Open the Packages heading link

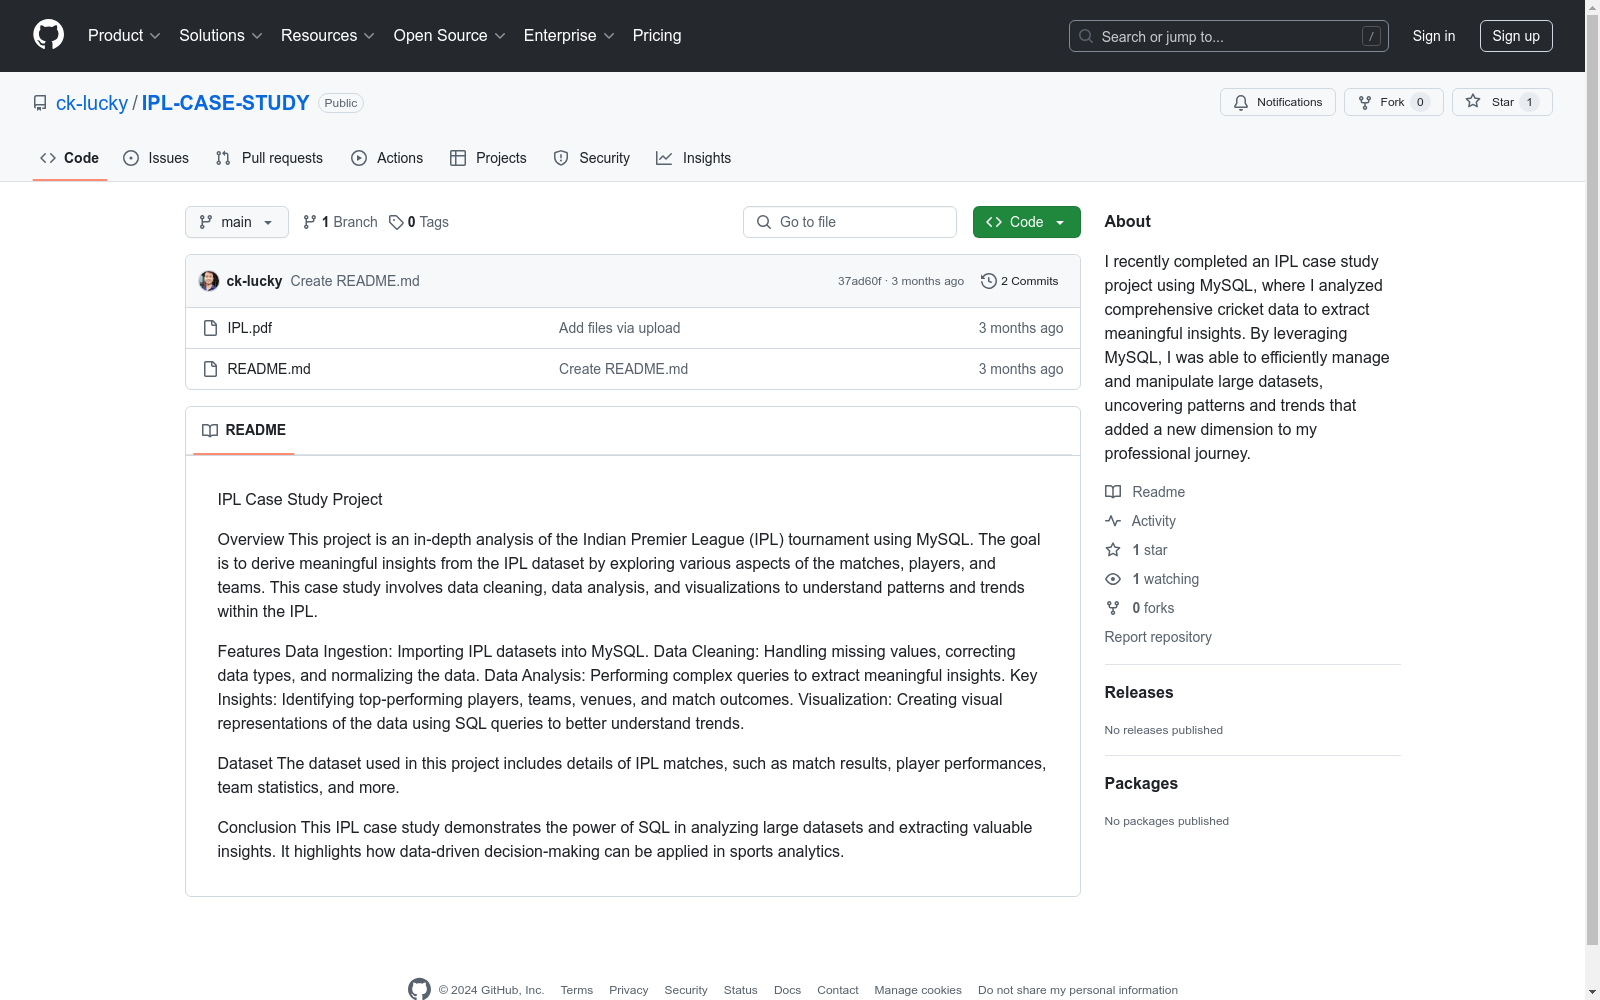tap(1141, 783)
